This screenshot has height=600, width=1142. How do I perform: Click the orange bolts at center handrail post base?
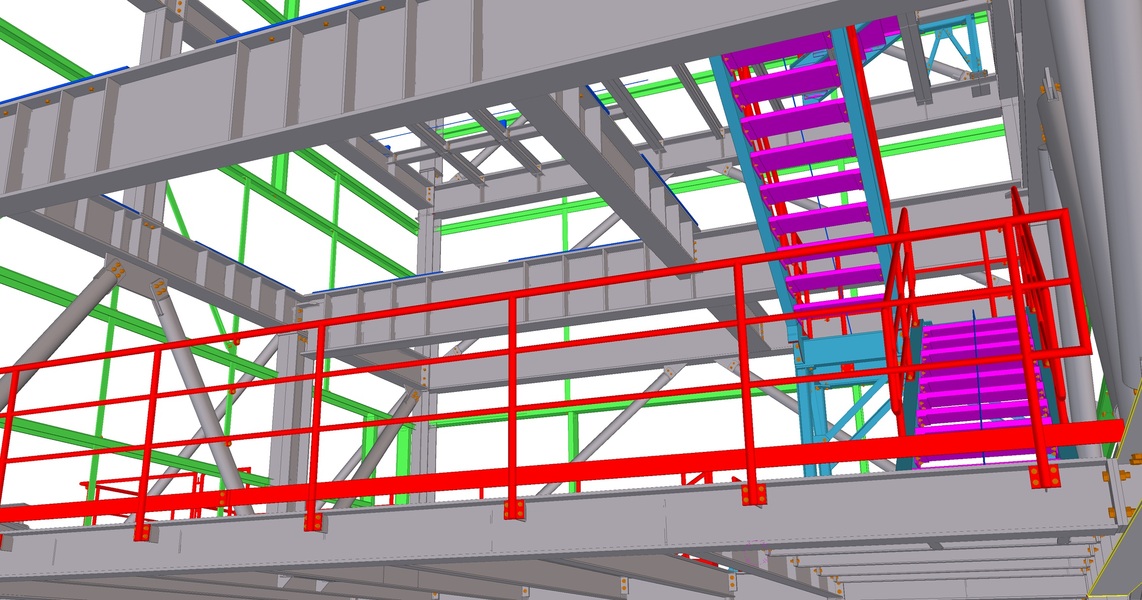[514, 511]
